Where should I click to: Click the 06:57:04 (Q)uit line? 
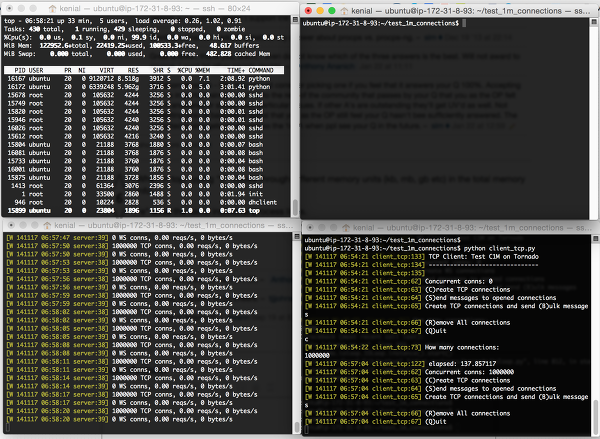click(375, 422)
